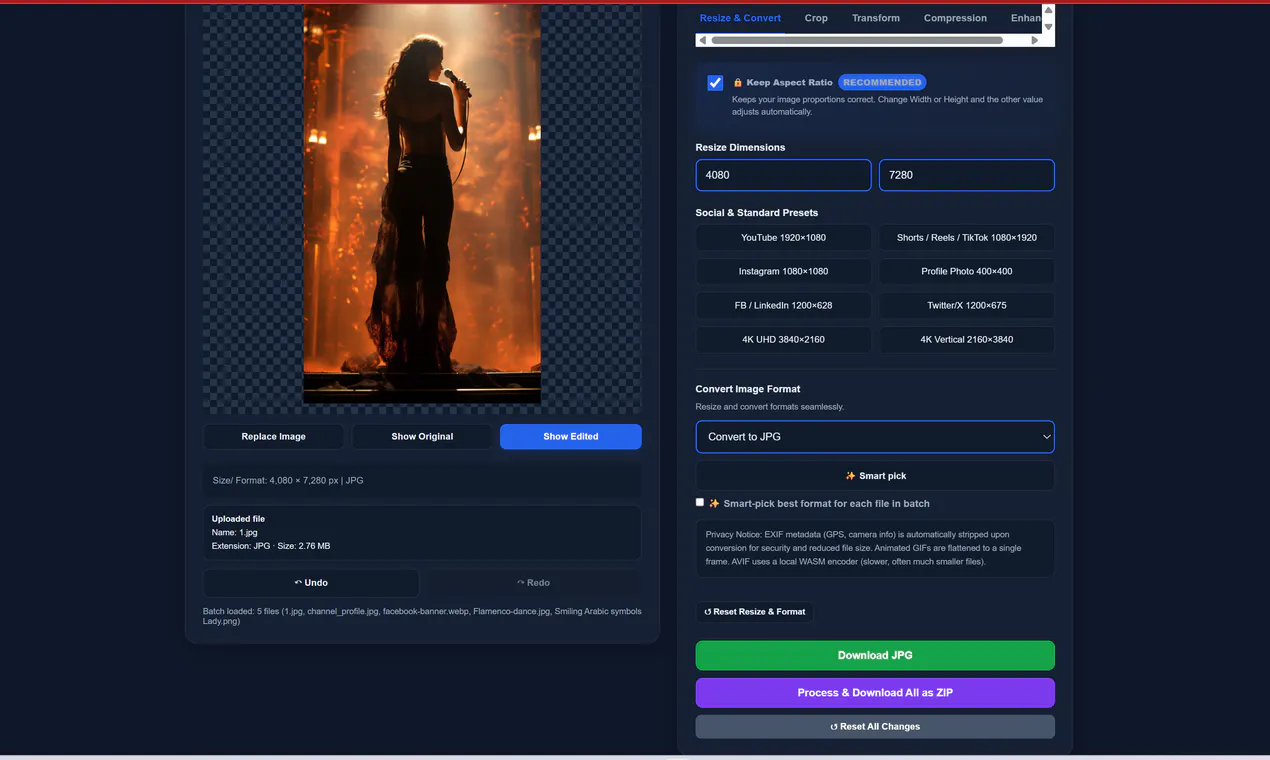This screenshot has height=760, width=1270.
Task: Click Reset All Changes
Action: click(875, 727)
